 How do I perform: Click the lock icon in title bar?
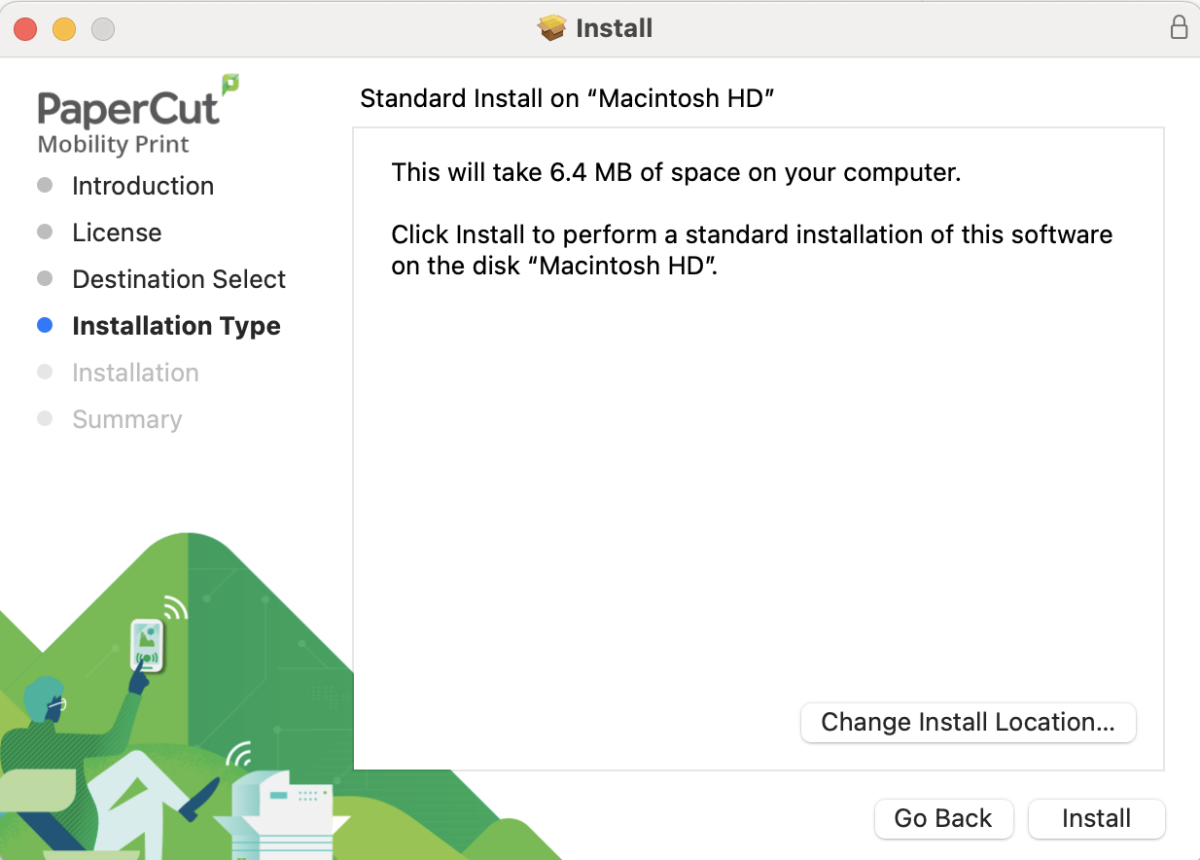coord(1179,28)
